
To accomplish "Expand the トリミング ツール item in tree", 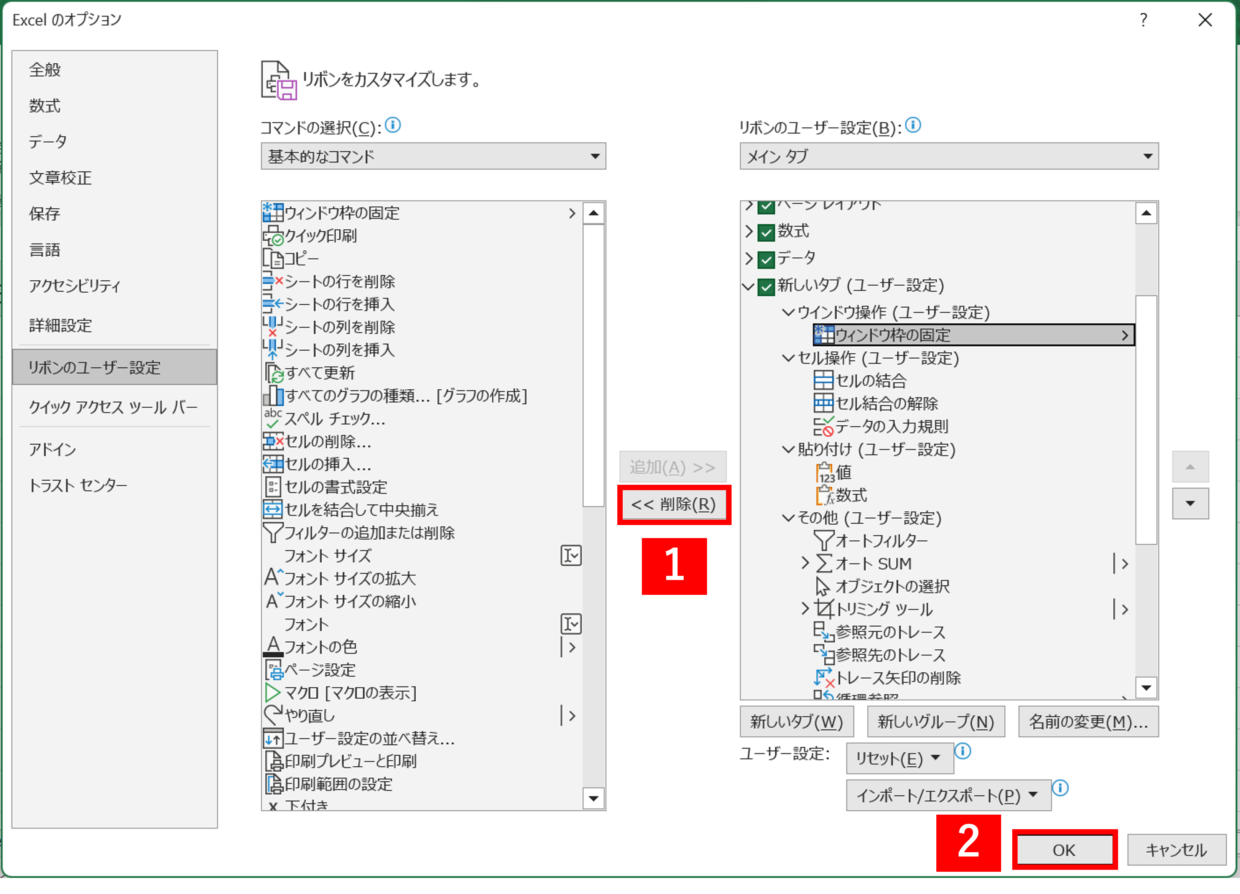I will coord(806,610).
